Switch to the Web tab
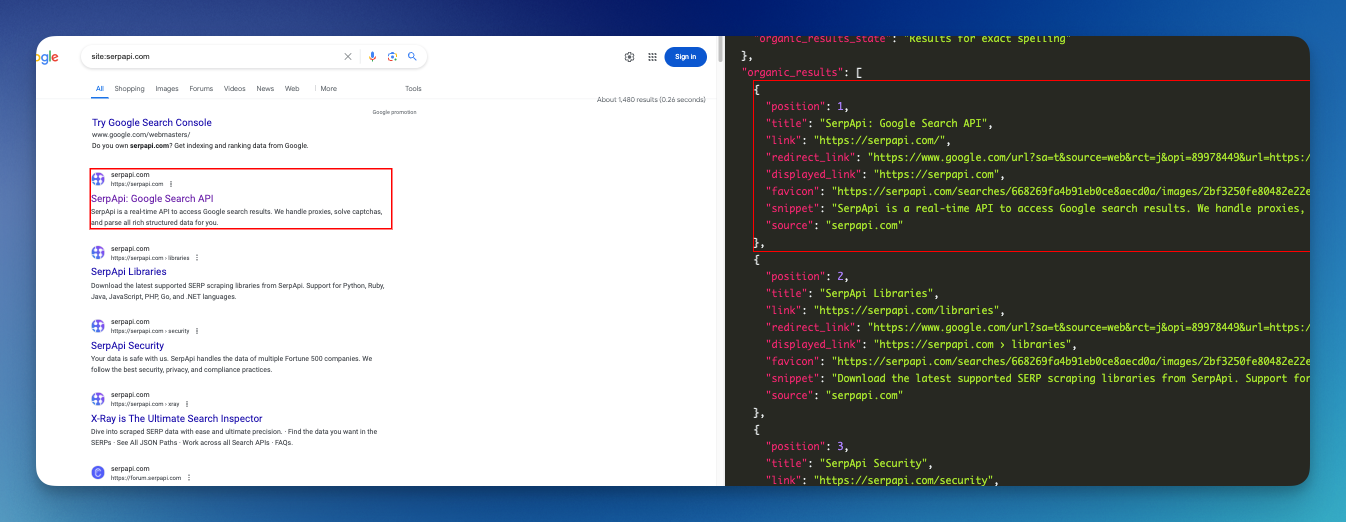Viewport: 1346px width, 522px height. [292, 88]
